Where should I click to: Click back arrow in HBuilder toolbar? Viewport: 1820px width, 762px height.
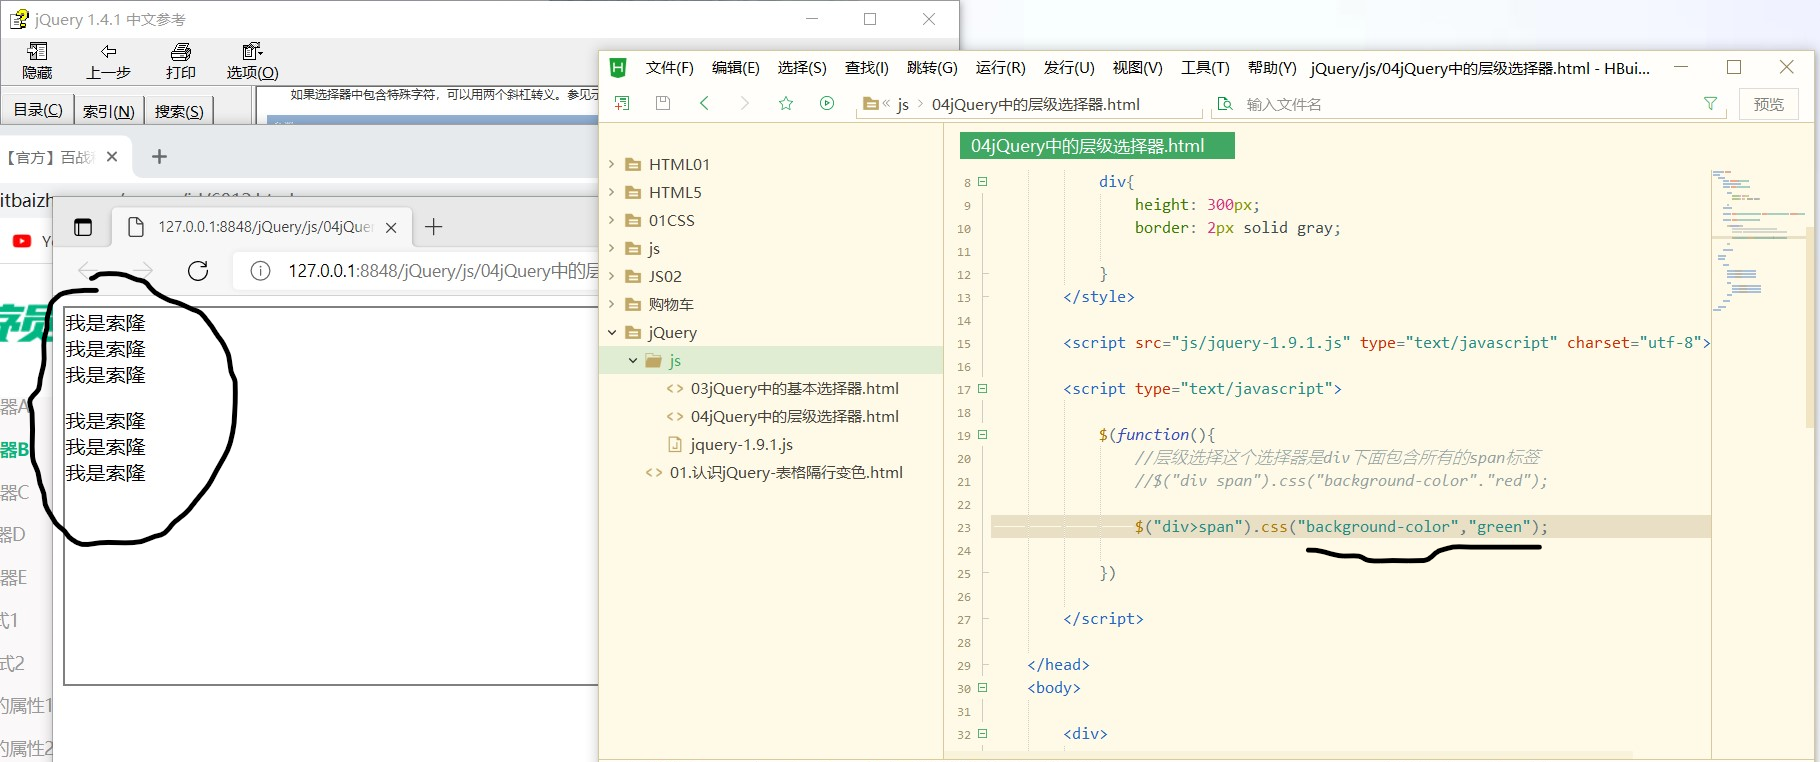point(704,103)
